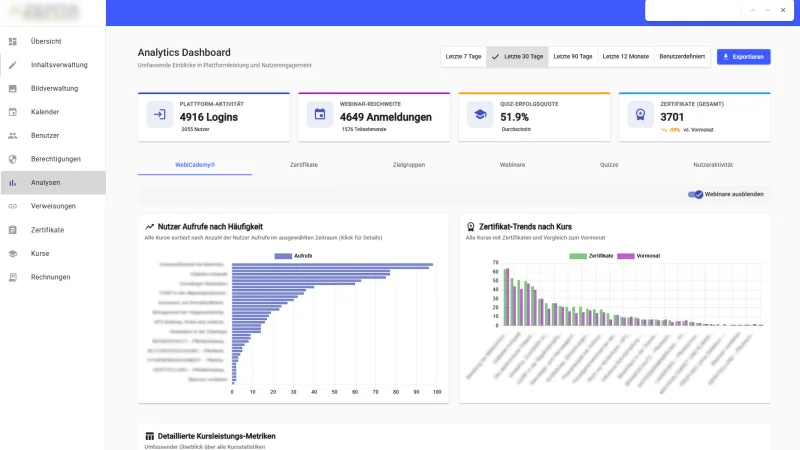Click the people icon beside Benutzer
This screenshot has width=800, height=450.
pyautogui.click(x=13, y=135)
